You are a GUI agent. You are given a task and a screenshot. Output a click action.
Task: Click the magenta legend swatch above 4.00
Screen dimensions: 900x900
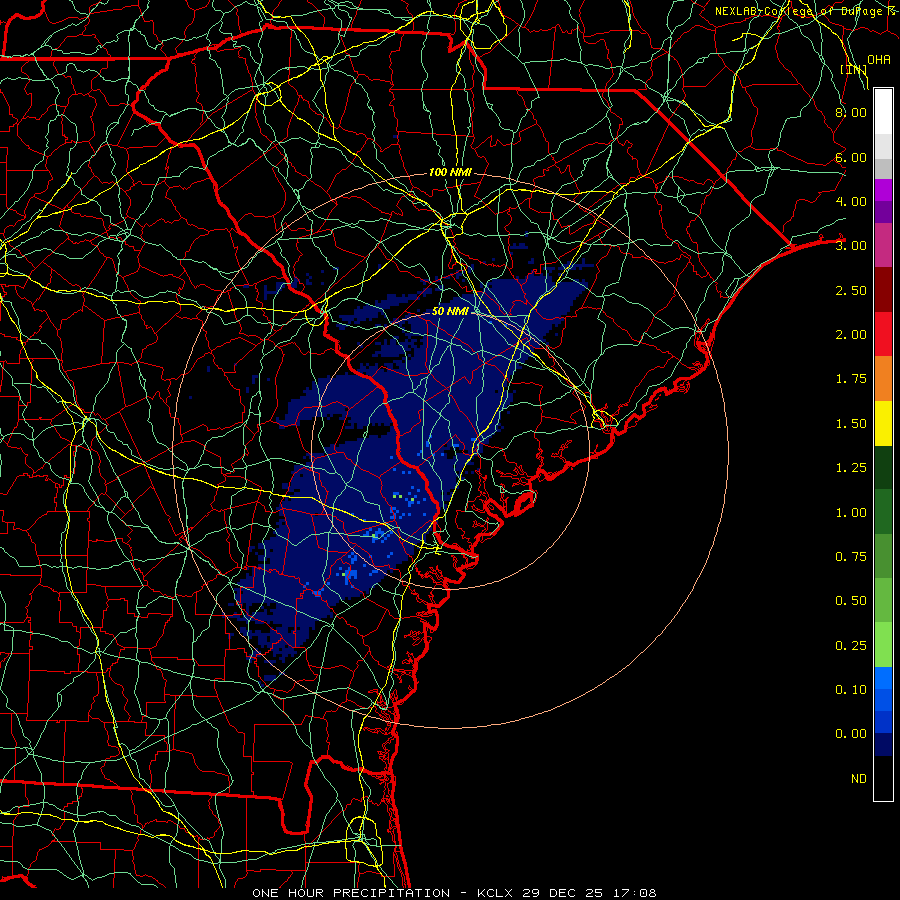(883, 190)
